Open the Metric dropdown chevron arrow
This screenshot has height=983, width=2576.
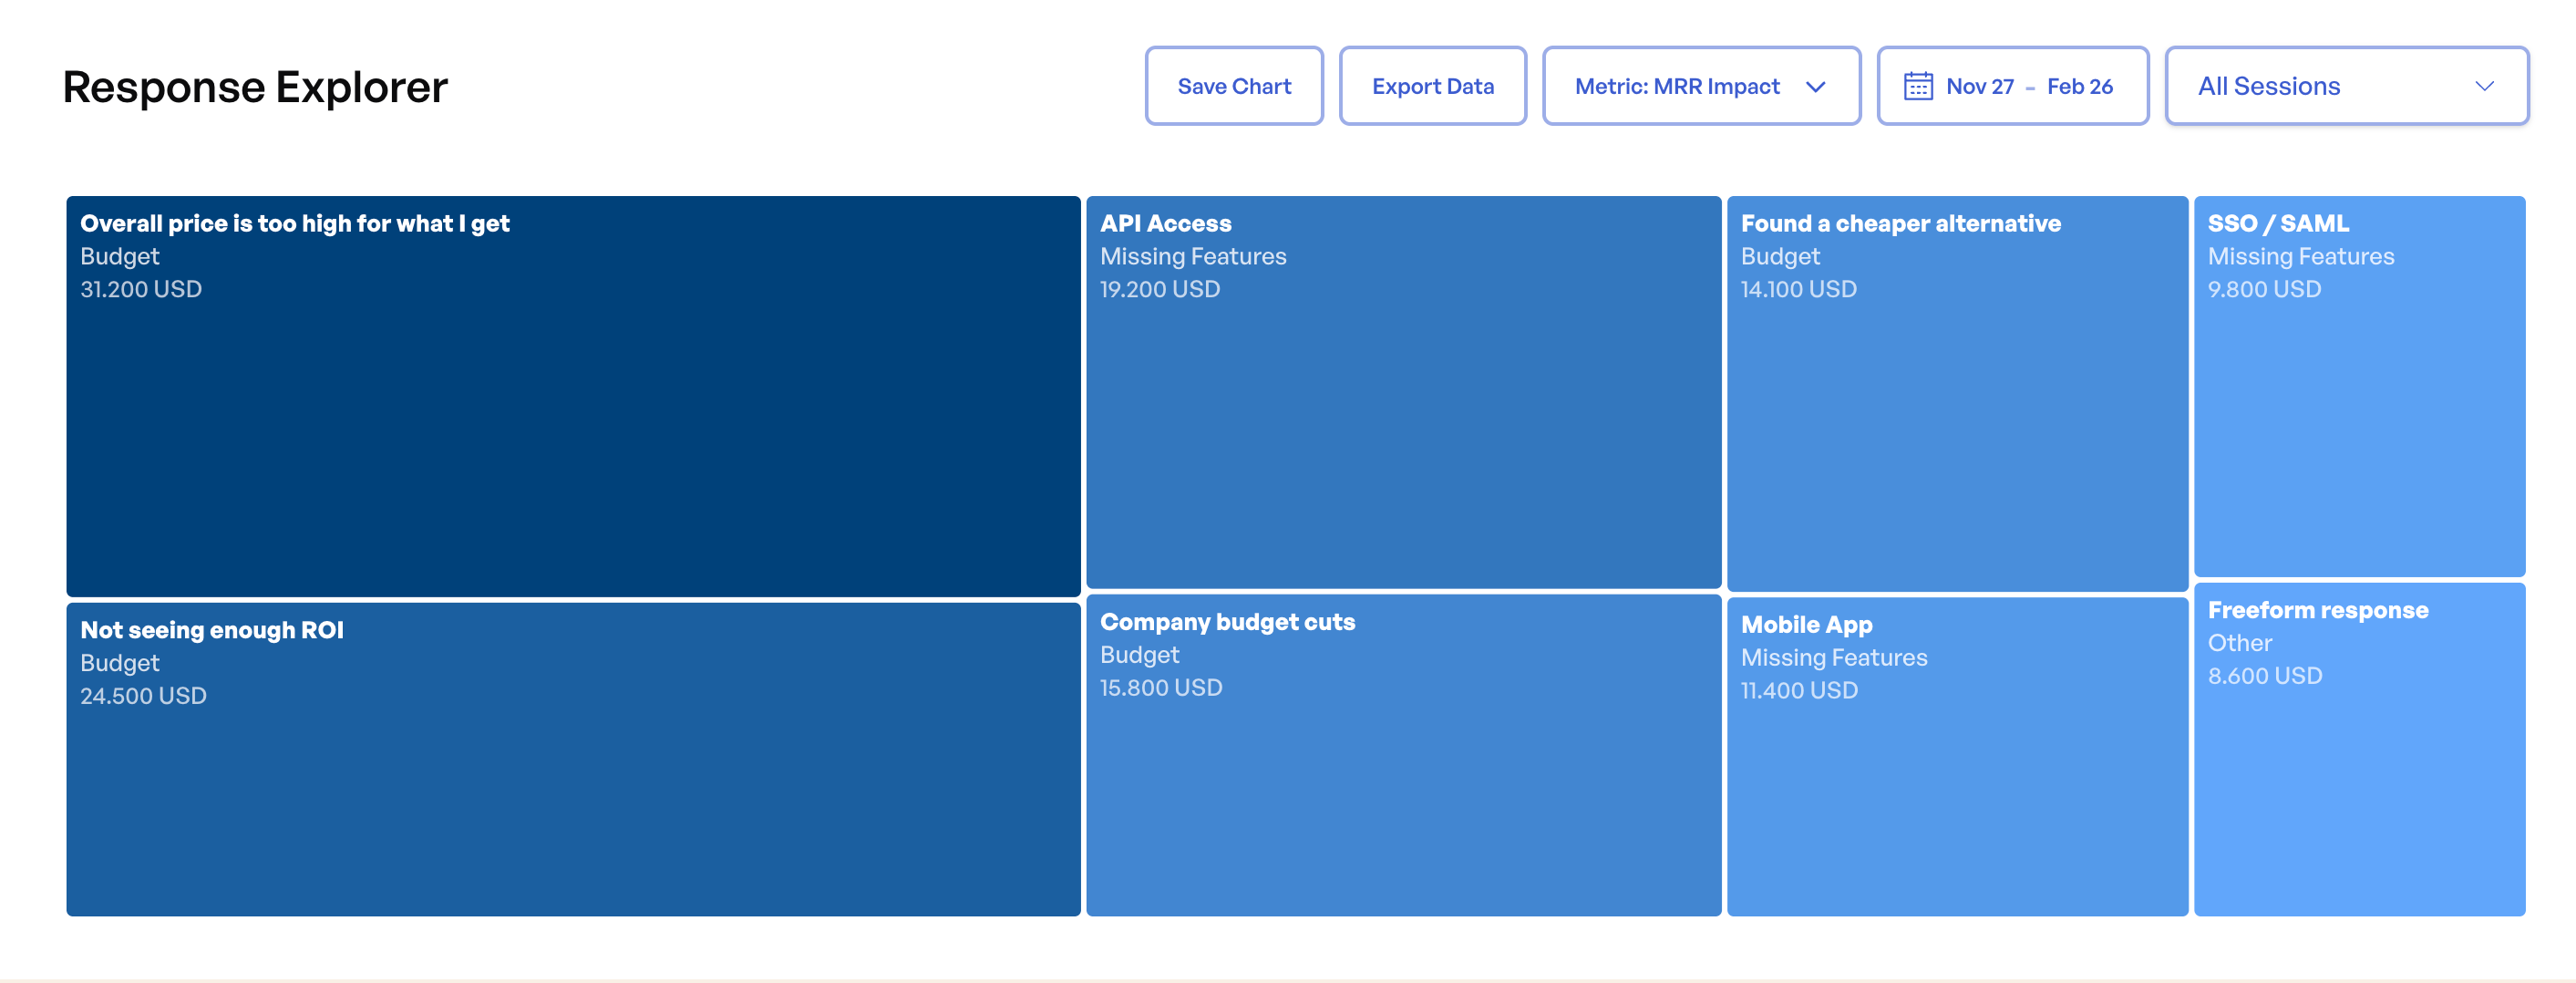(1817, 87)
